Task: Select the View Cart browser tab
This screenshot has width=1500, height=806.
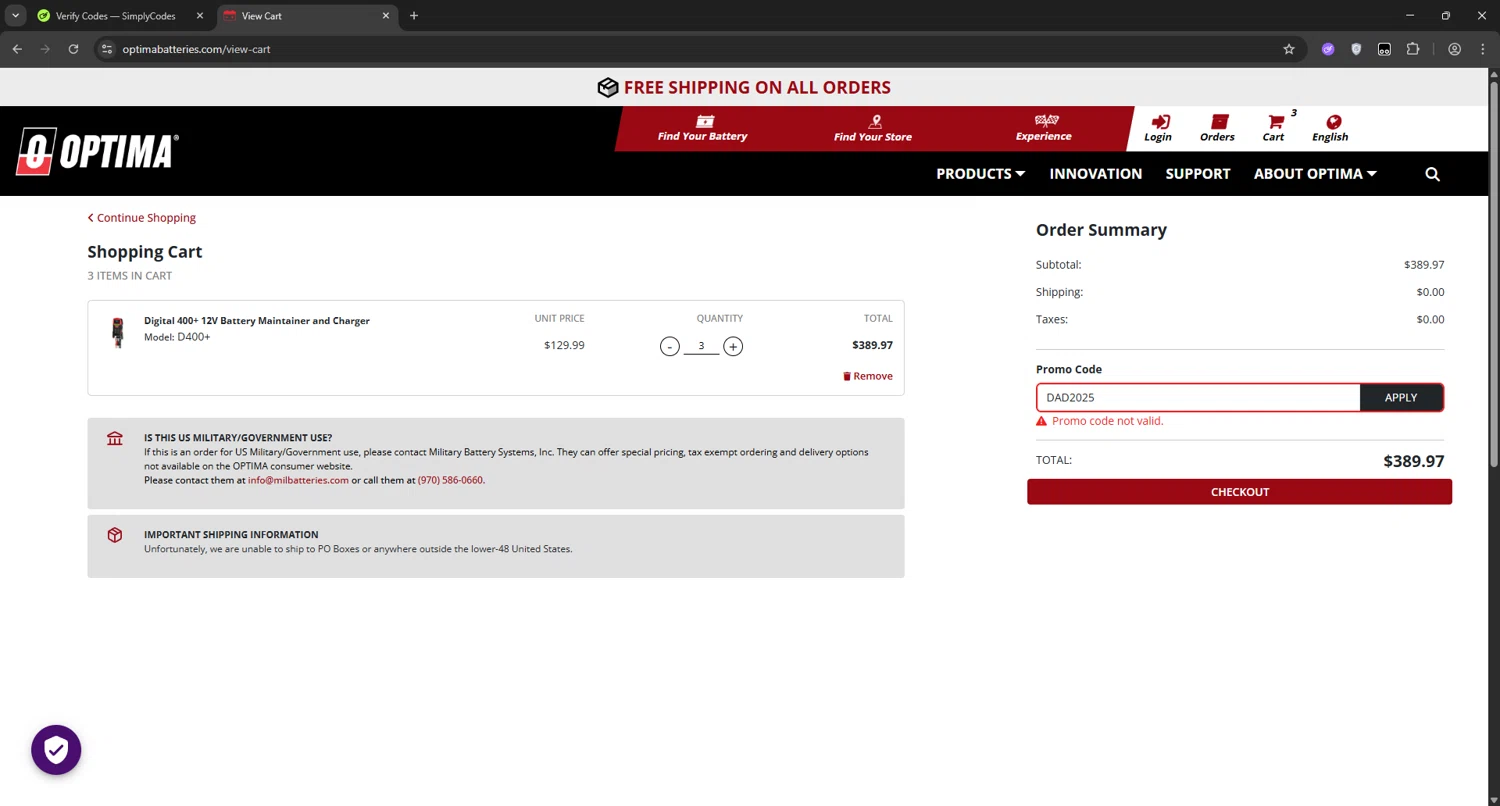Action: point(306,16)
